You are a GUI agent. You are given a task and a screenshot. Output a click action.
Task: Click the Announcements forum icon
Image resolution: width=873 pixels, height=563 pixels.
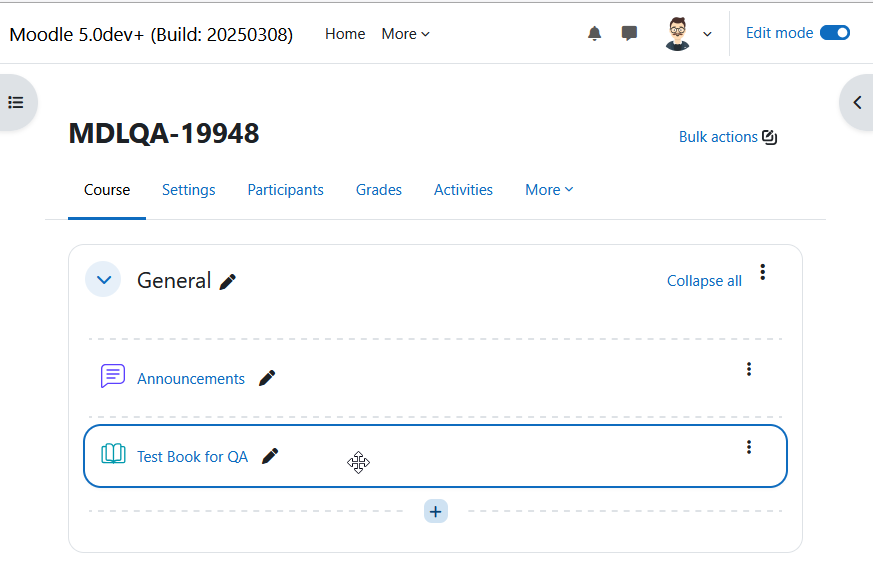(113, 376)
